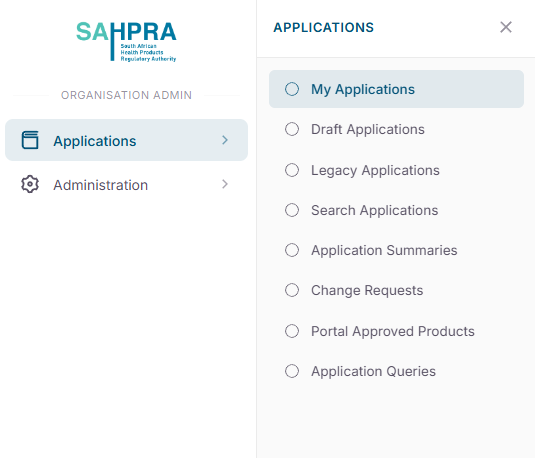Click the SAHPRA logo
535x458 pixels.
pyautogui.click(x=126, y=41)
